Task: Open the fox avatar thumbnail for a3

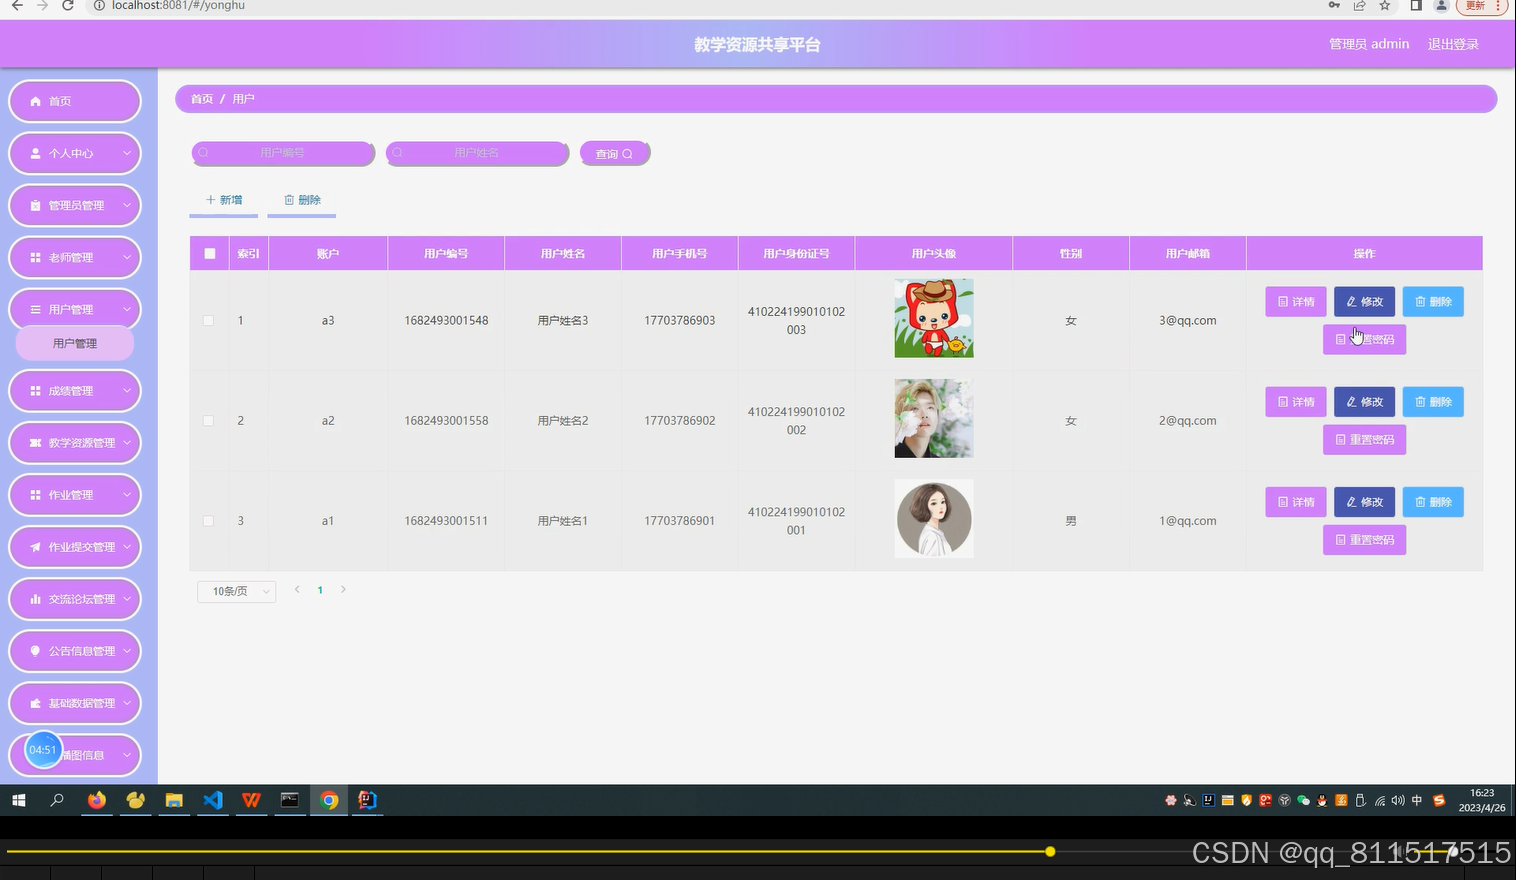Action: 934,318
